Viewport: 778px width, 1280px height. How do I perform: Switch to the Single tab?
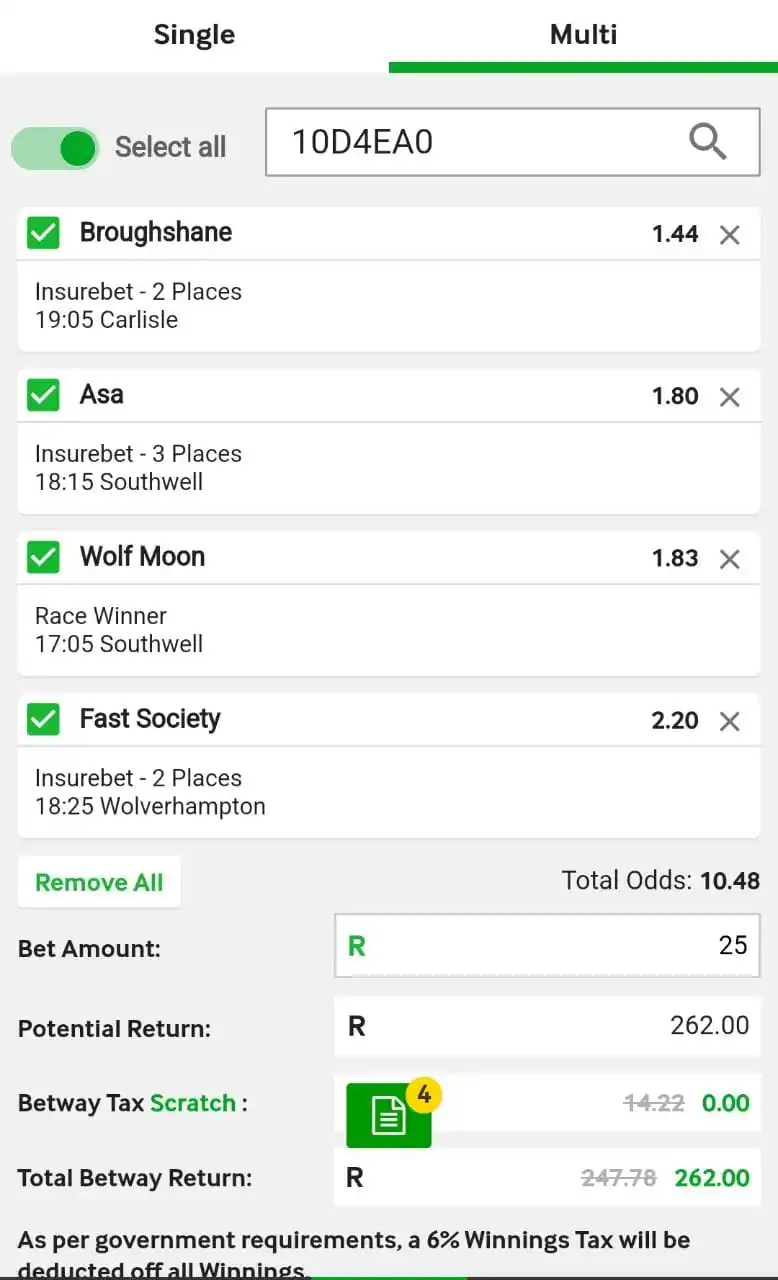point(194,35)
